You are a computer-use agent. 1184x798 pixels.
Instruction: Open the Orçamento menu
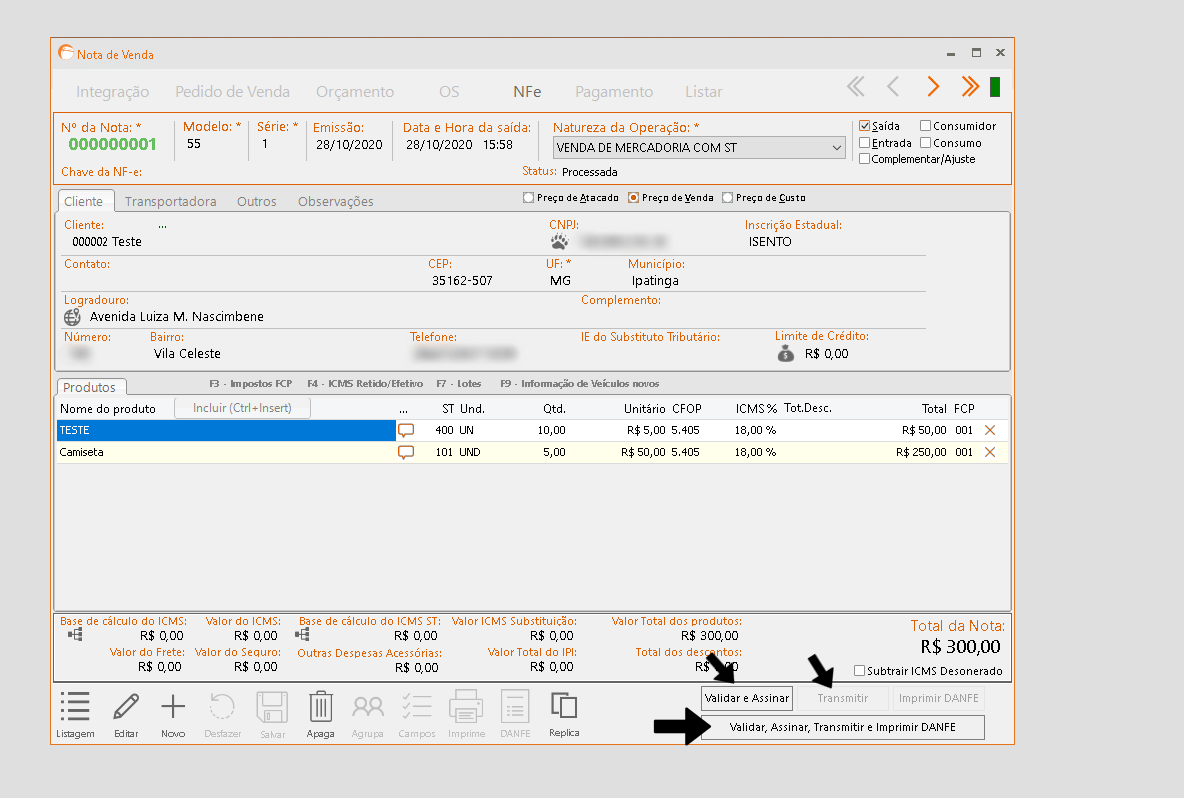(x=355, y=91)
